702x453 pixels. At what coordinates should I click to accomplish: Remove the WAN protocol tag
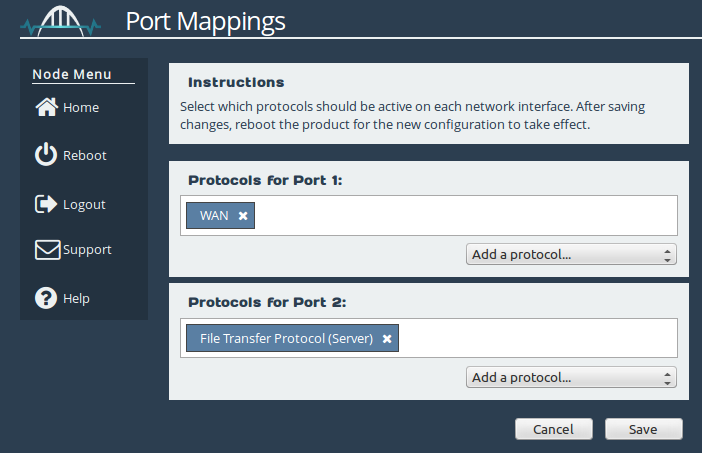pyautogui.click(x=243, y=216)
